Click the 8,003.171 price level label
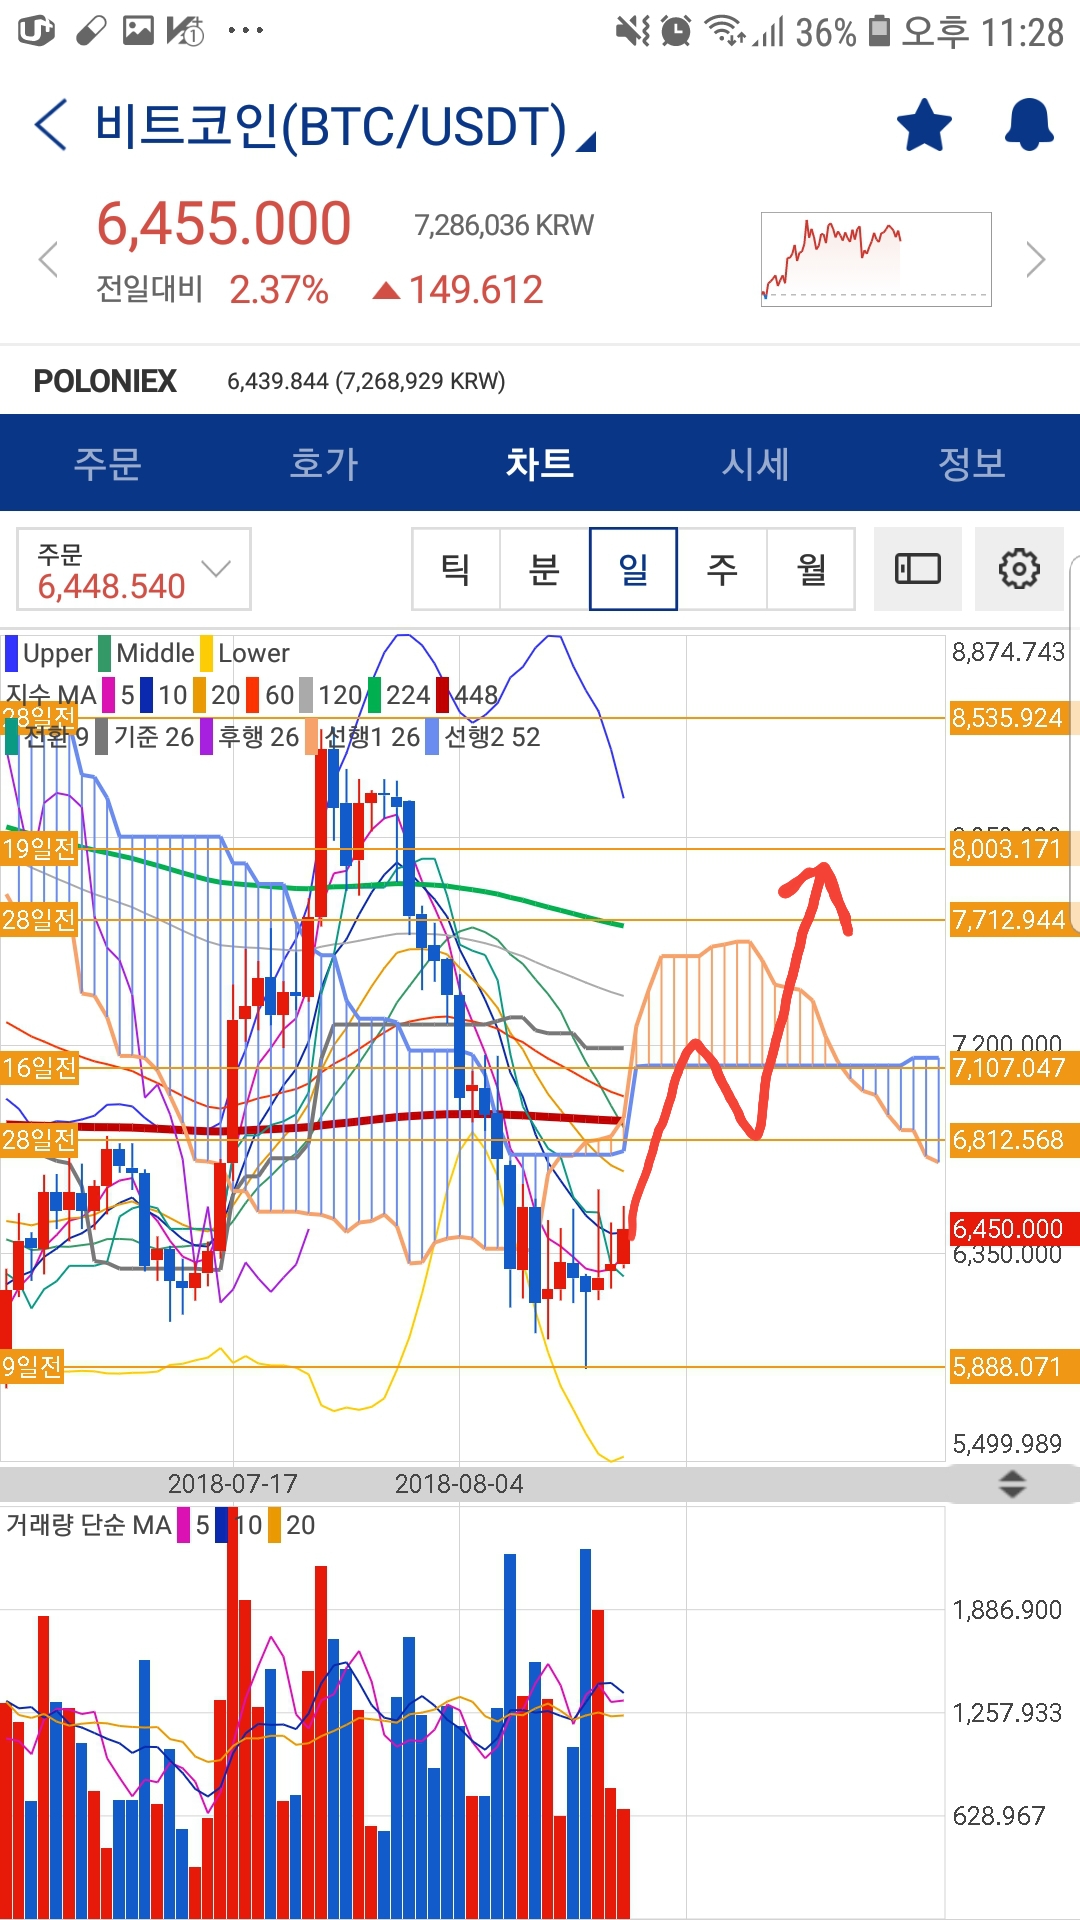The image size is (1080, 1920). [1013, 849]
